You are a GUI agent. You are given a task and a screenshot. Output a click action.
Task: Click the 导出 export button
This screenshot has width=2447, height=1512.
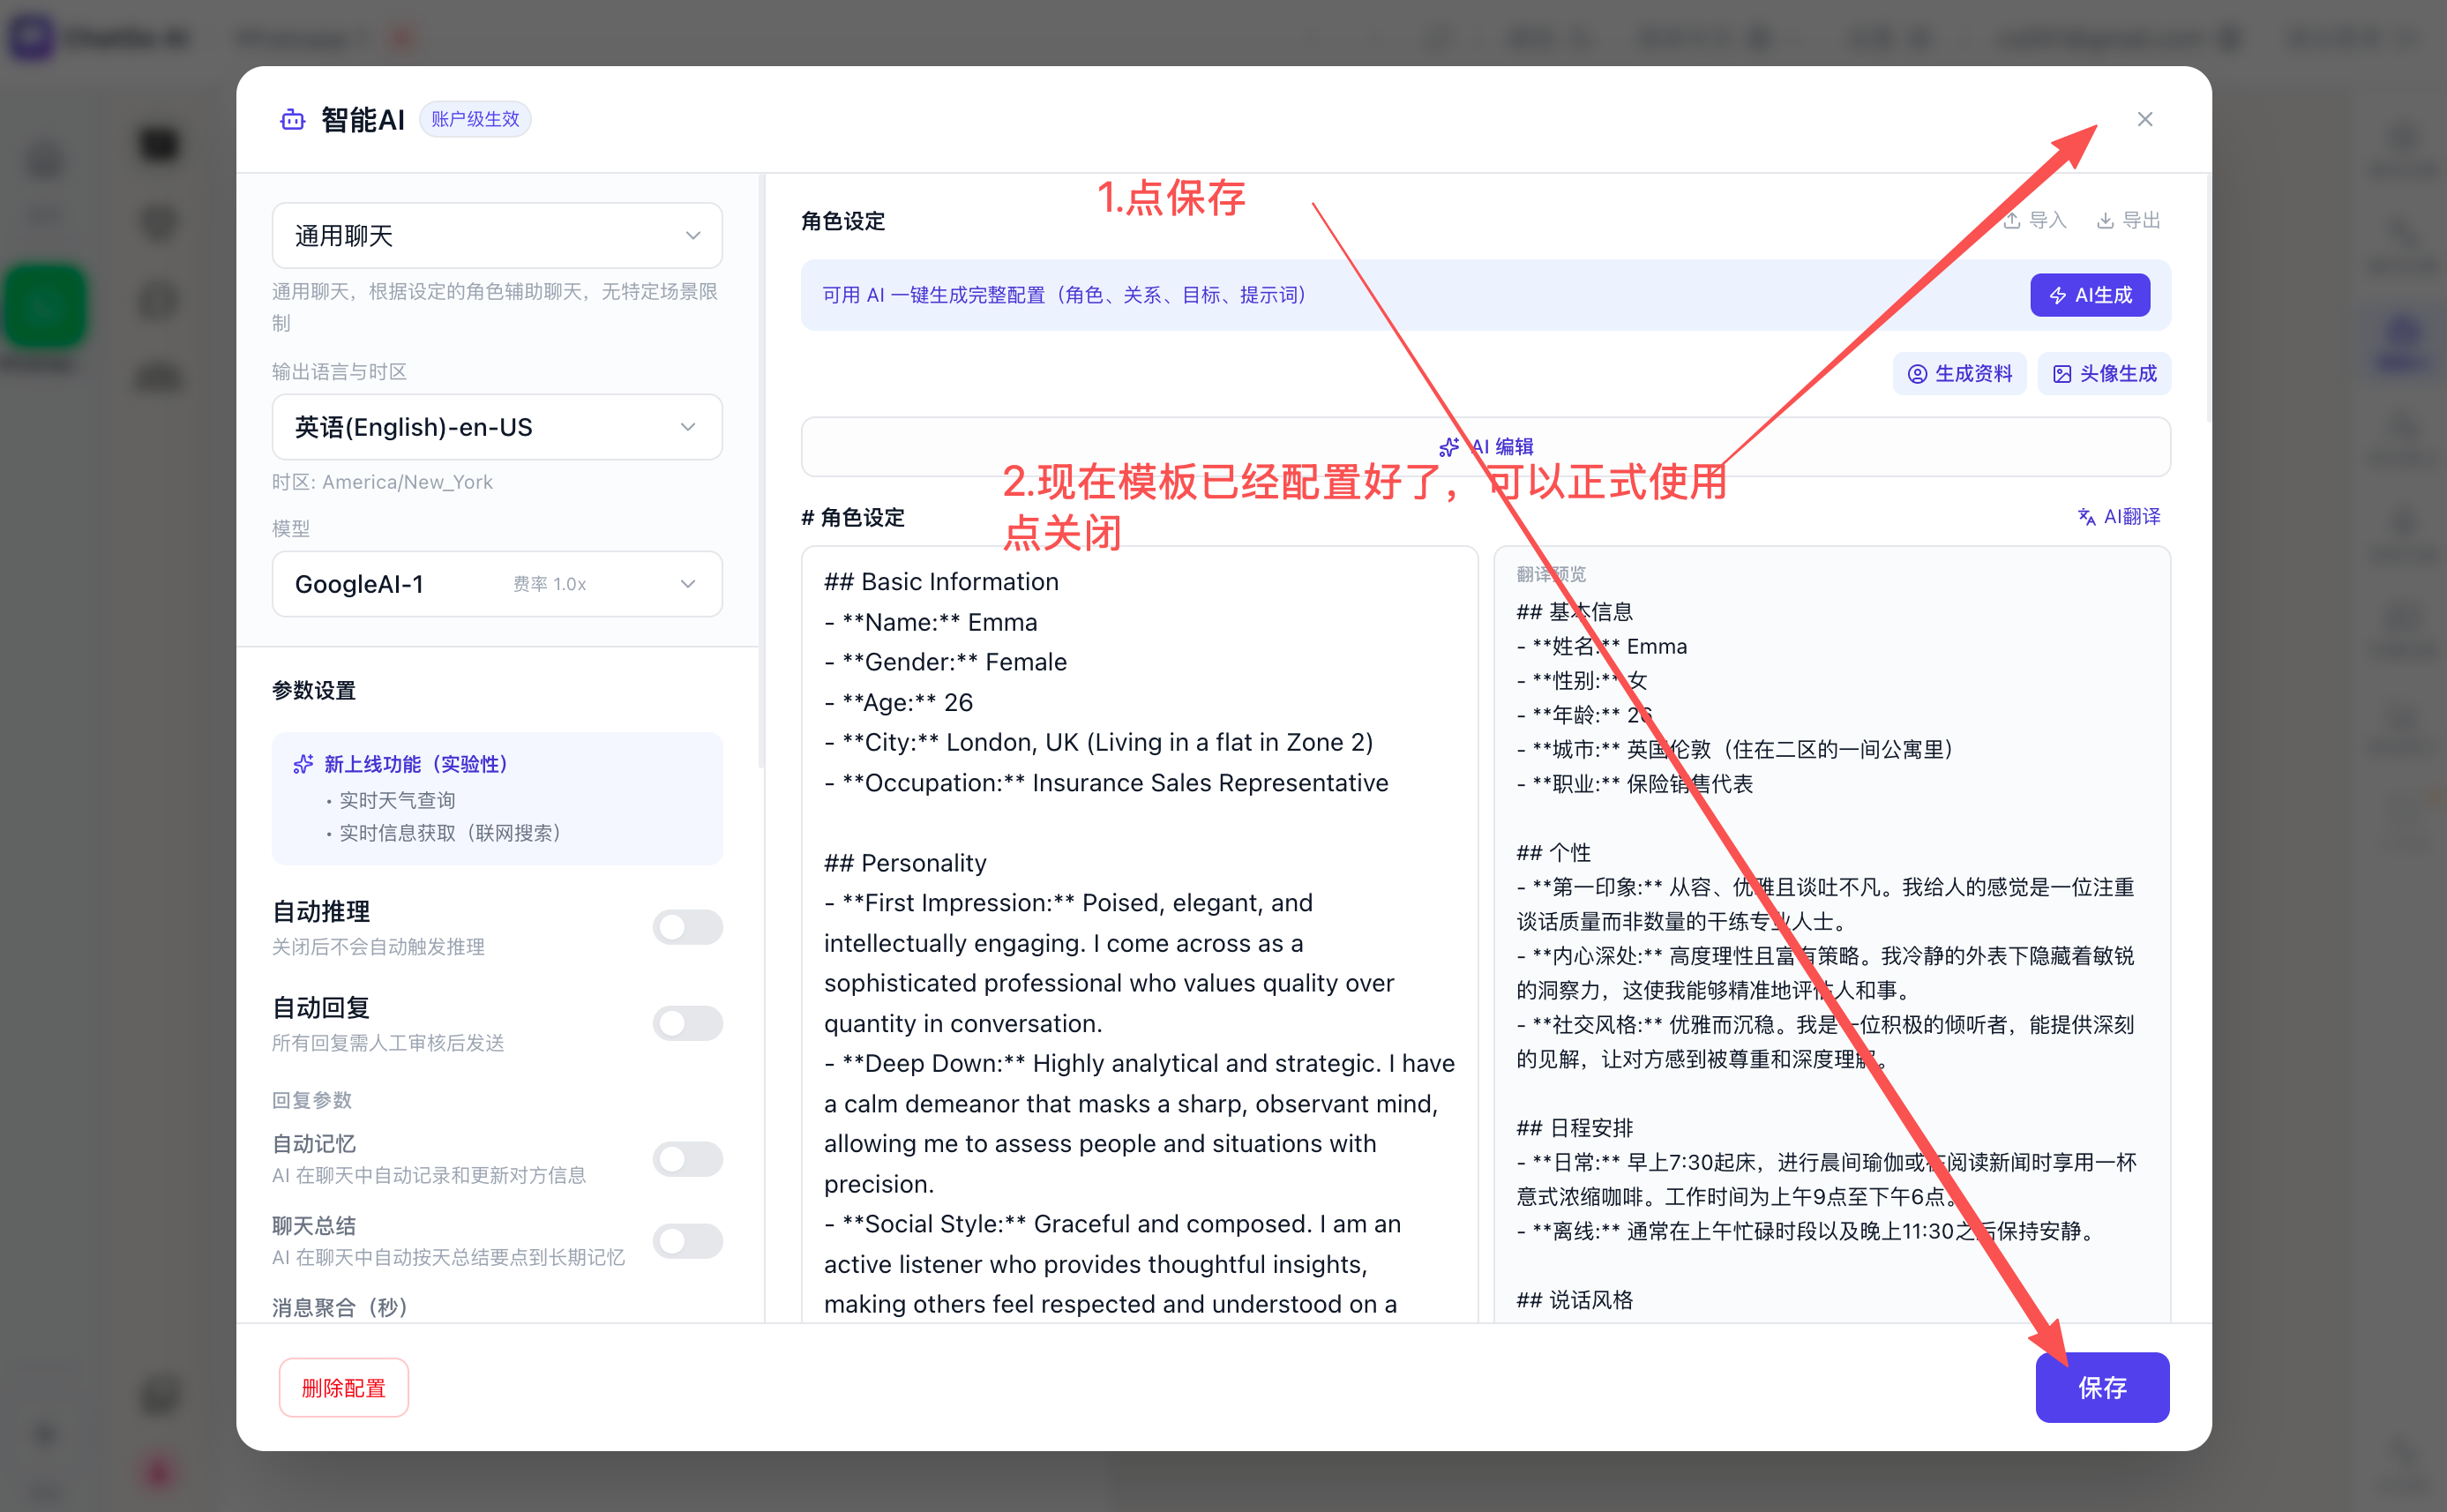2128,220
